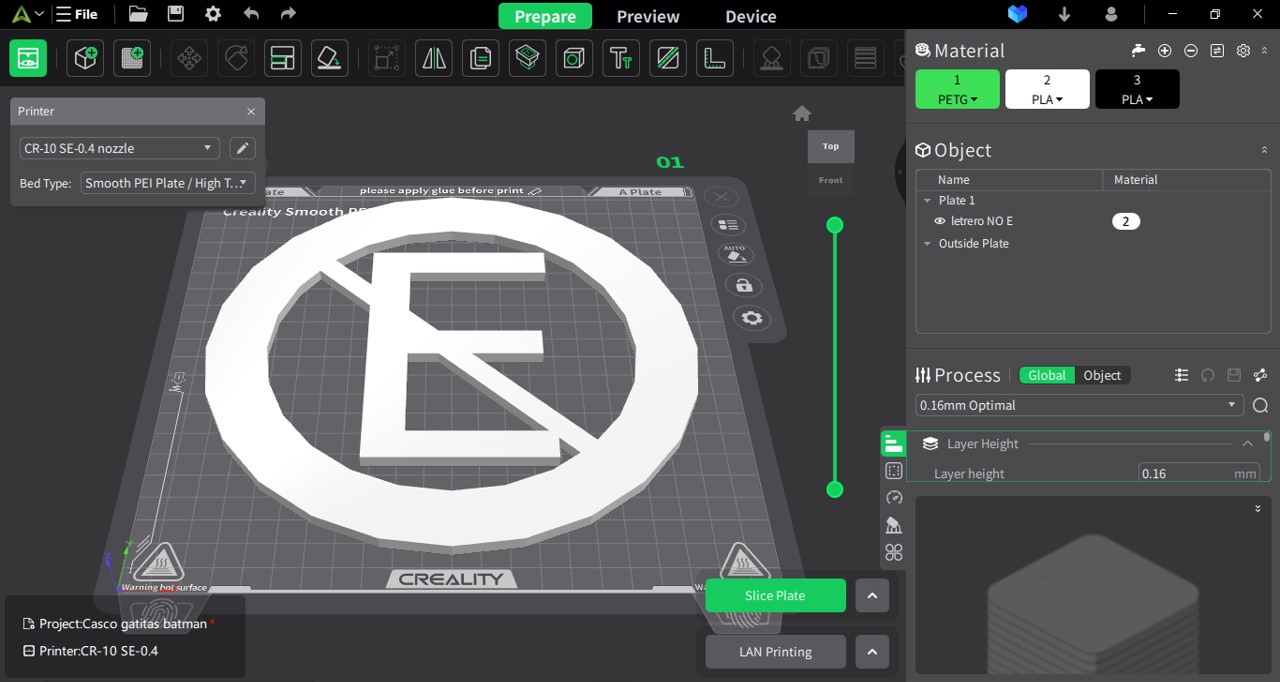The width and height of the screenshot is (1280, 682).
Task: Expand Slice Plate options arrow
Action: 872,595
